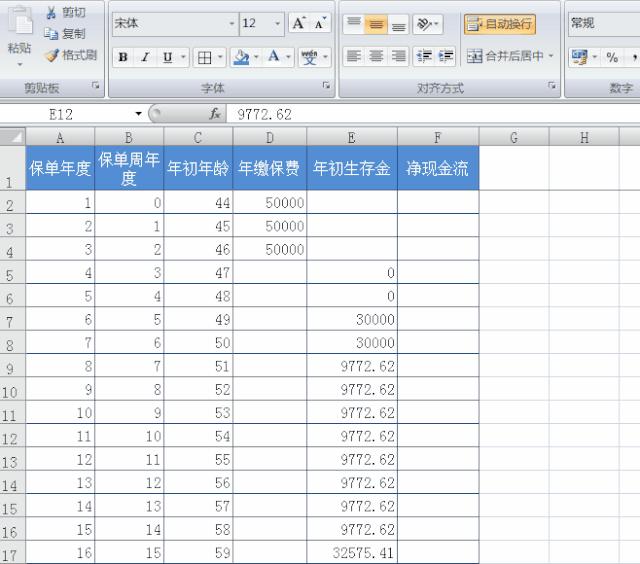Image resolution: width=640 pixels, height=564 pixels.
Task: Open the Clipboard (剪贴板) dialog launcher
Action: [96, 85]
